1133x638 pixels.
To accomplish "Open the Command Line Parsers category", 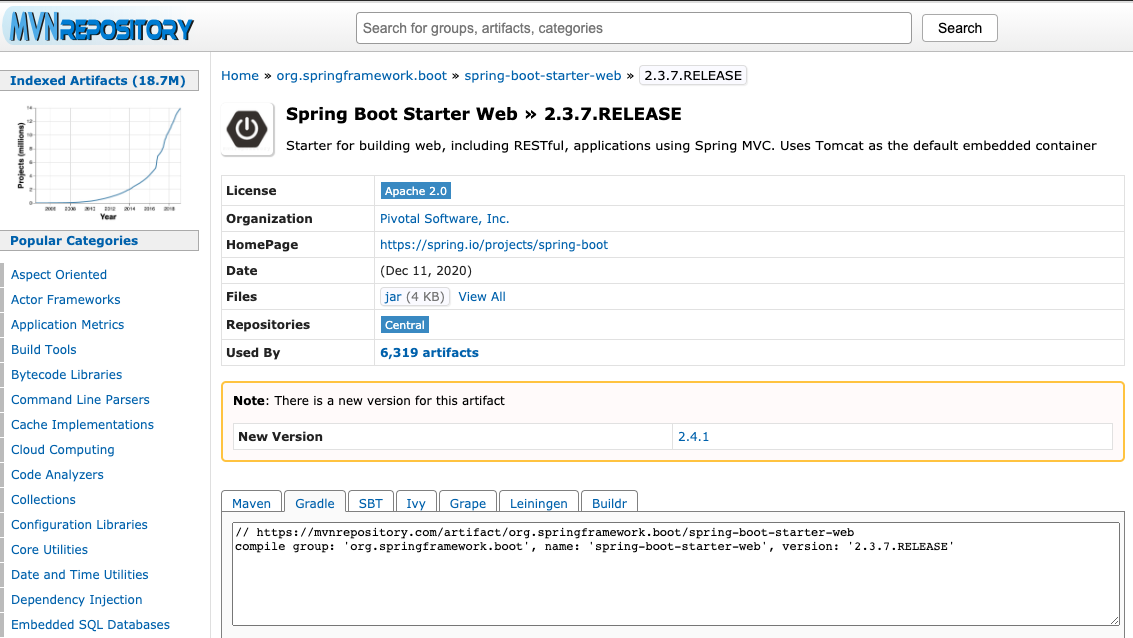I will pos(80,400).
